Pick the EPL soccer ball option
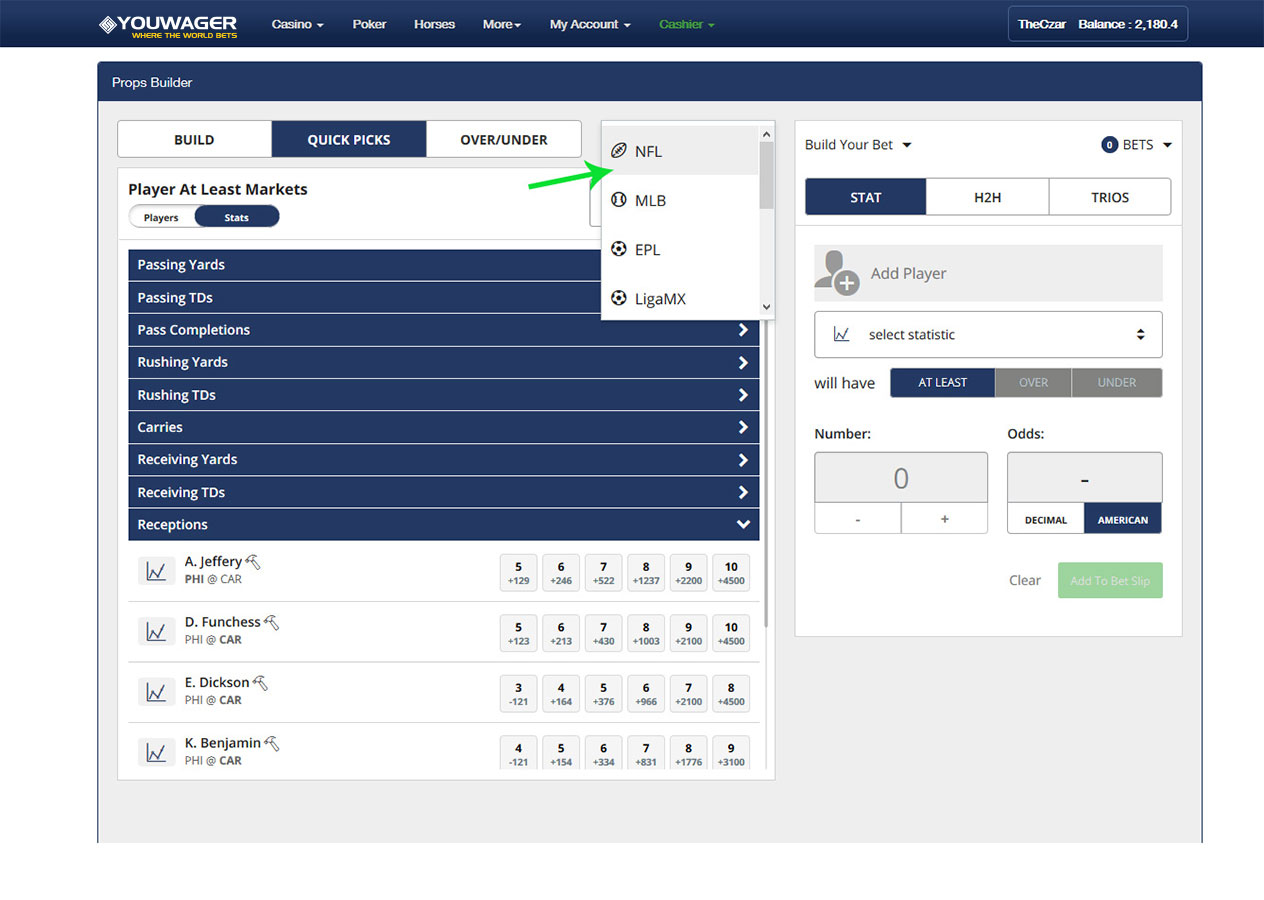This screenshot has height=900, width=1264. [x=619, y=250]
